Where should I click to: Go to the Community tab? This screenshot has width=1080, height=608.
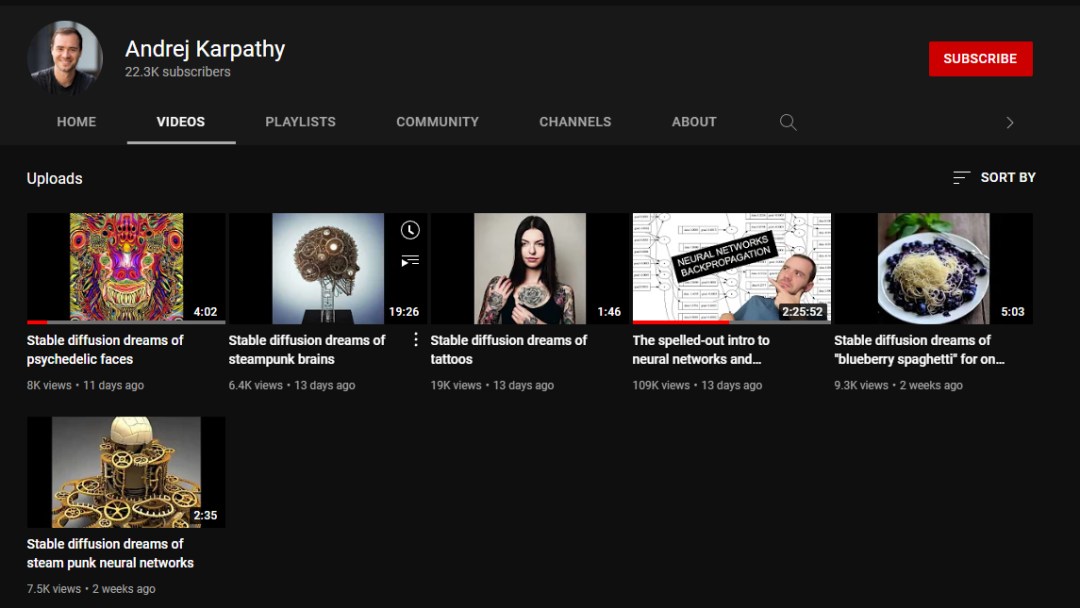[x=437, y=122]
